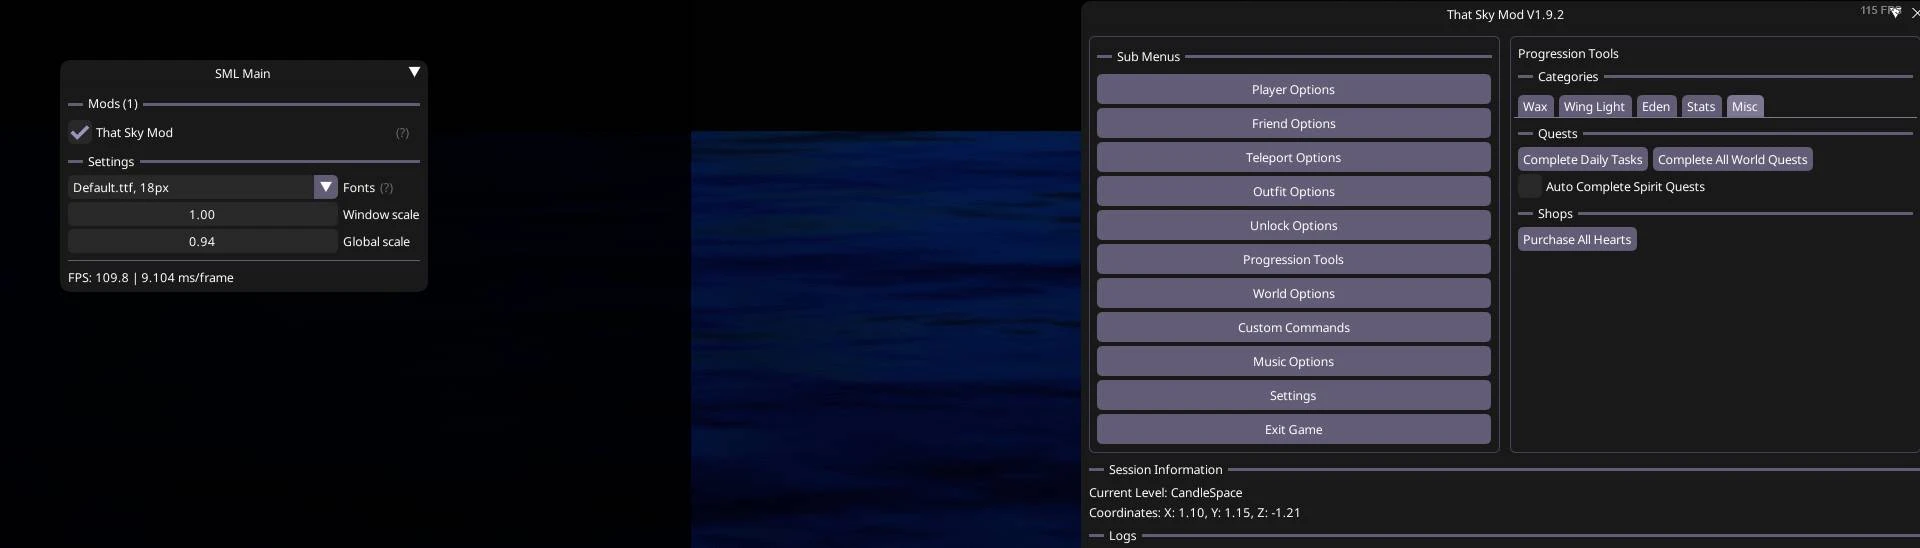Viewport: 1920px width, 548px height.
Task: Open Unlock Options sub menu
Action: coord(1293,225)
